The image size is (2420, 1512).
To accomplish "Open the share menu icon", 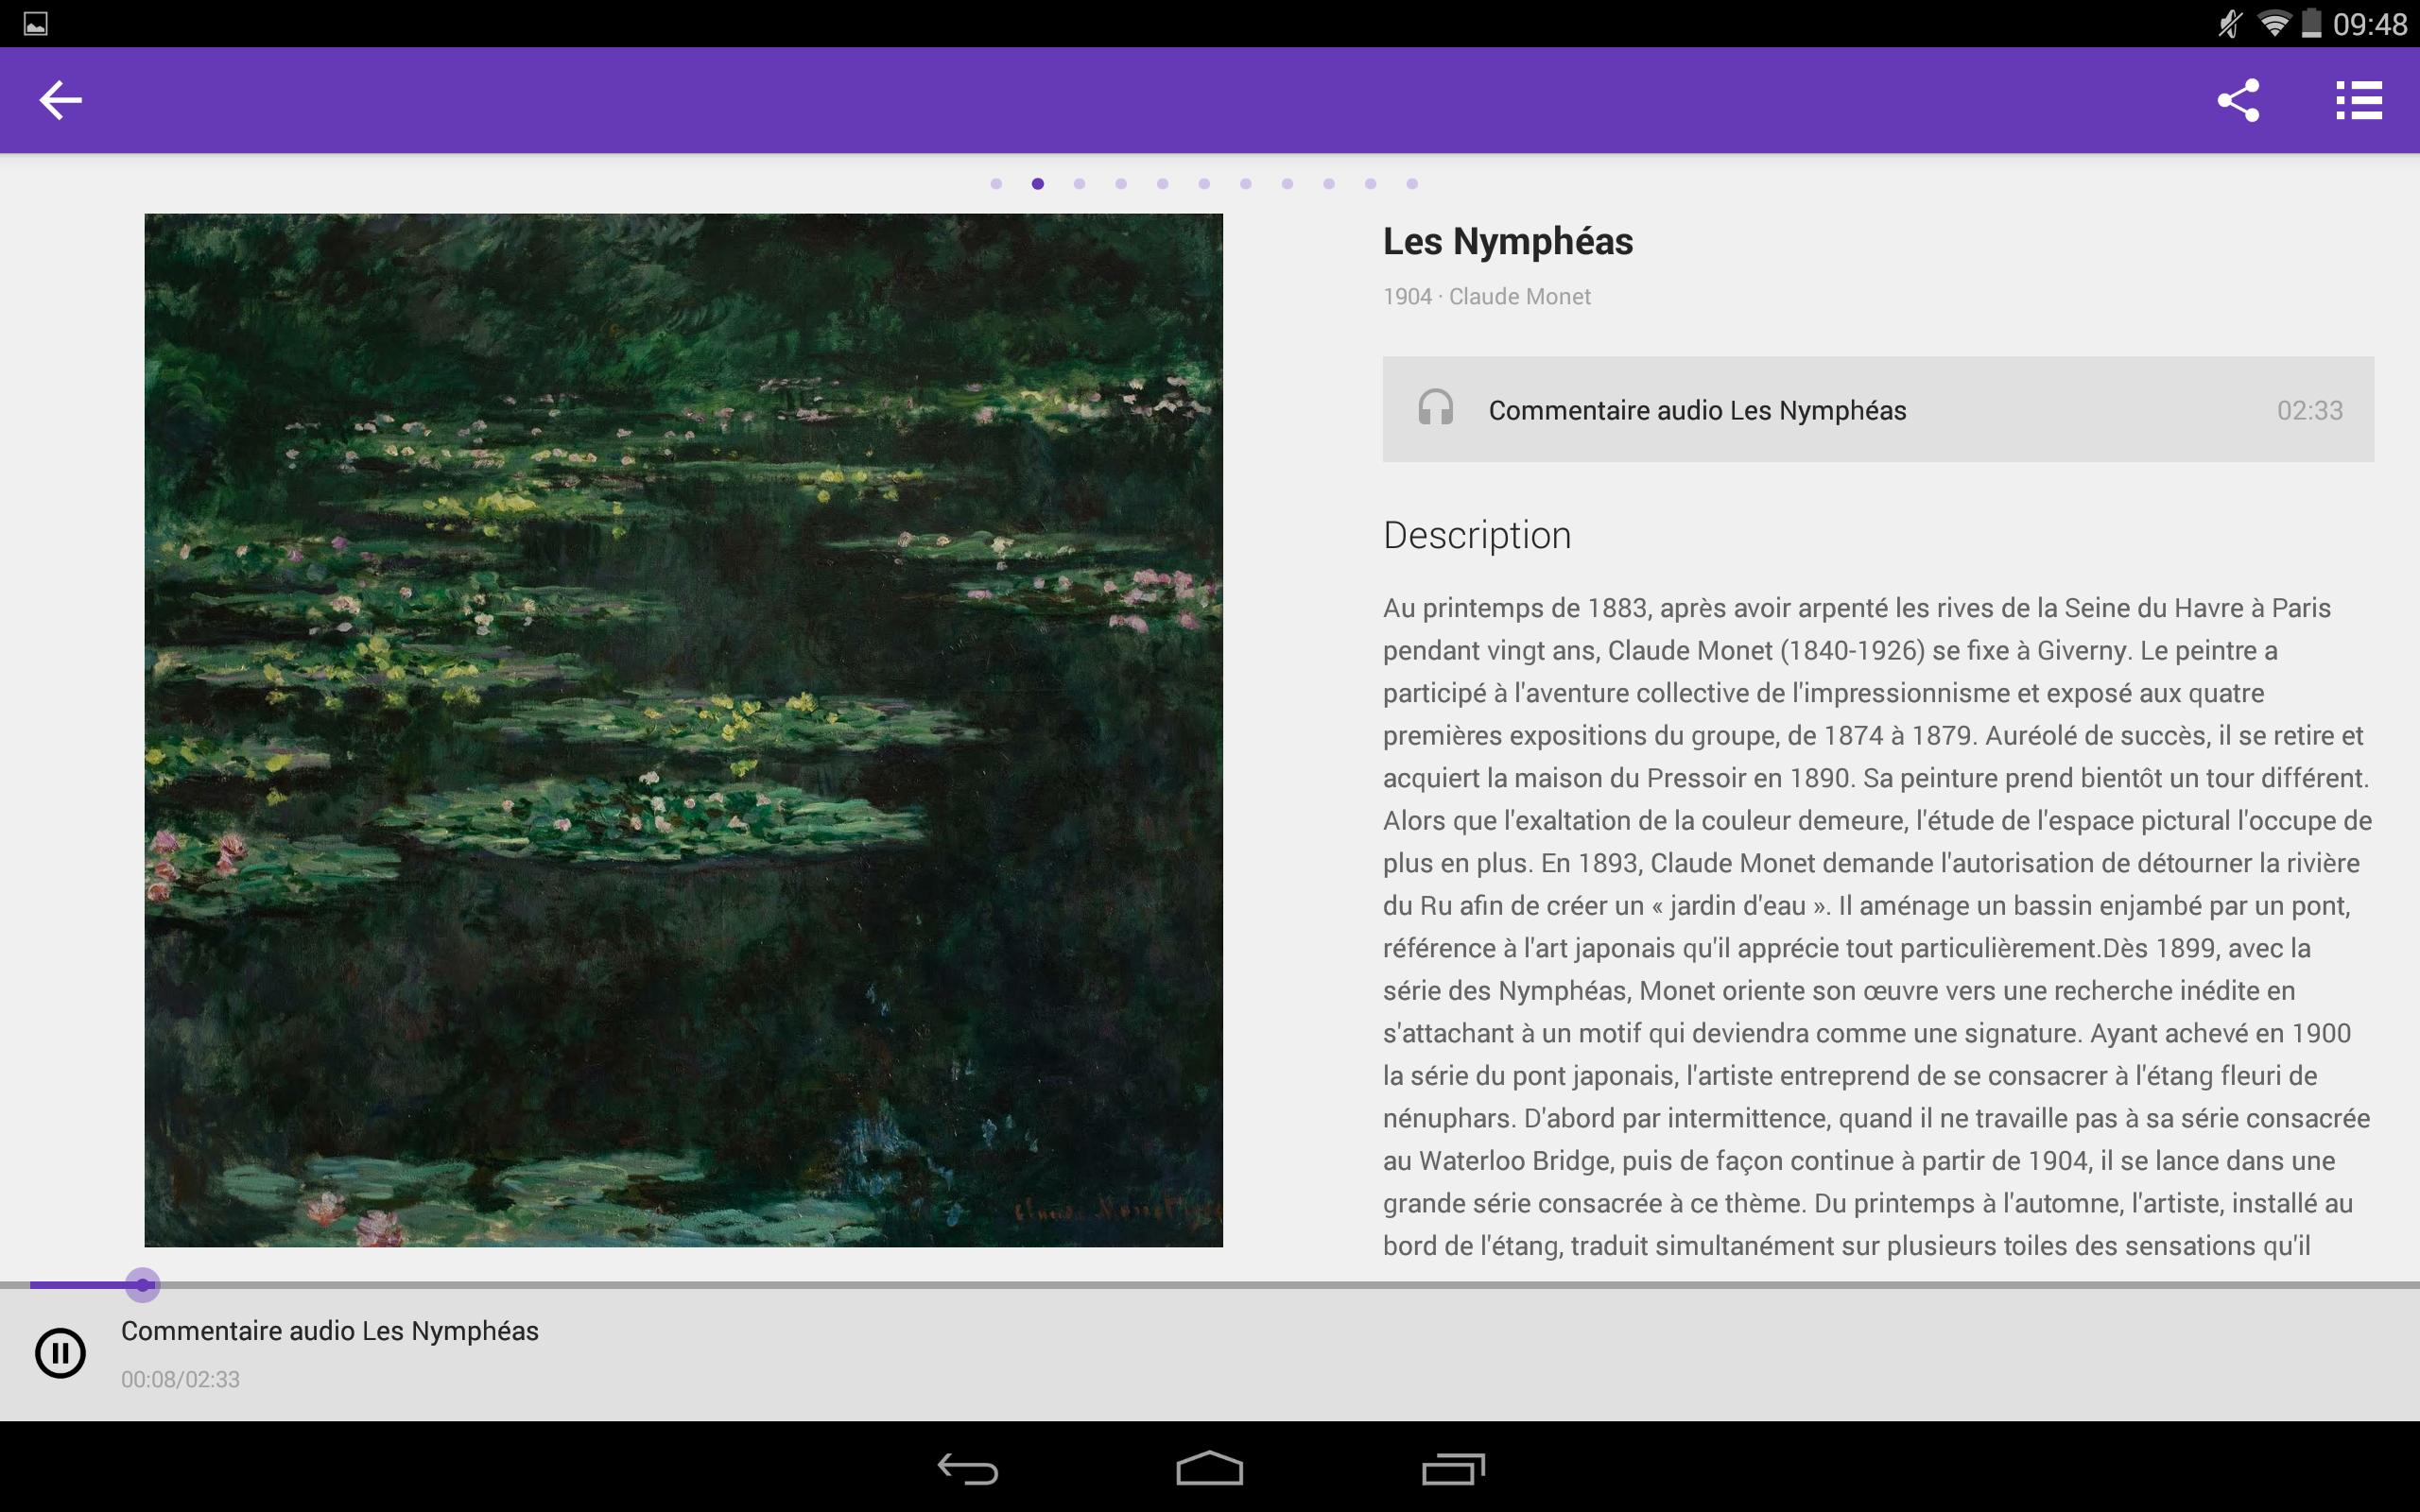I will pyautogui.click(x=2238, y=100).
